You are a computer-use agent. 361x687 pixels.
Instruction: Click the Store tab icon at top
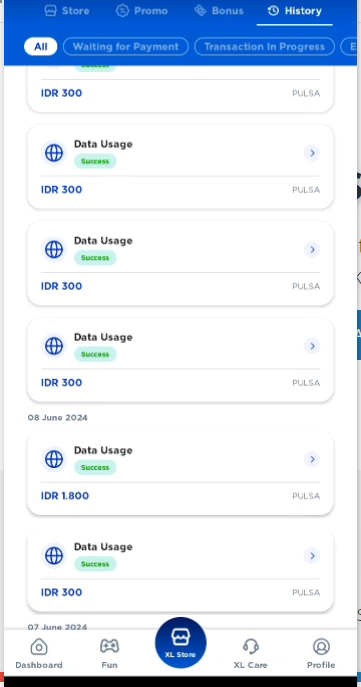(51, 11)
